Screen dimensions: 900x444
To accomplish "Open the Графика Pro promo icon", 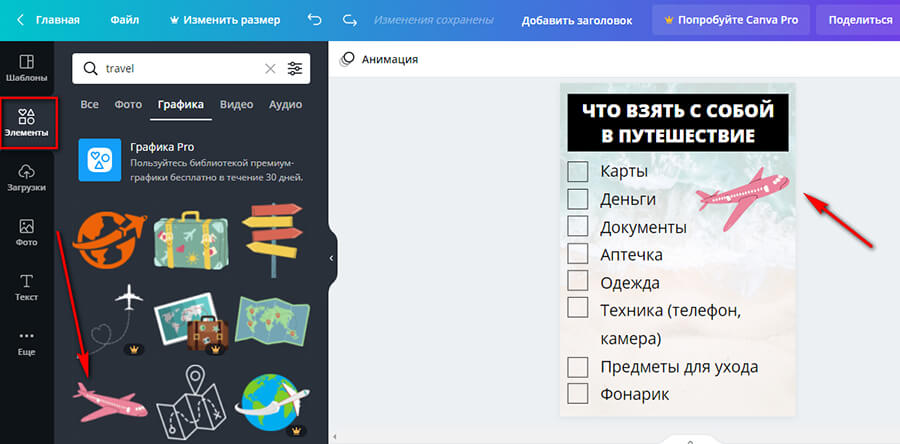I will (99, 160).
